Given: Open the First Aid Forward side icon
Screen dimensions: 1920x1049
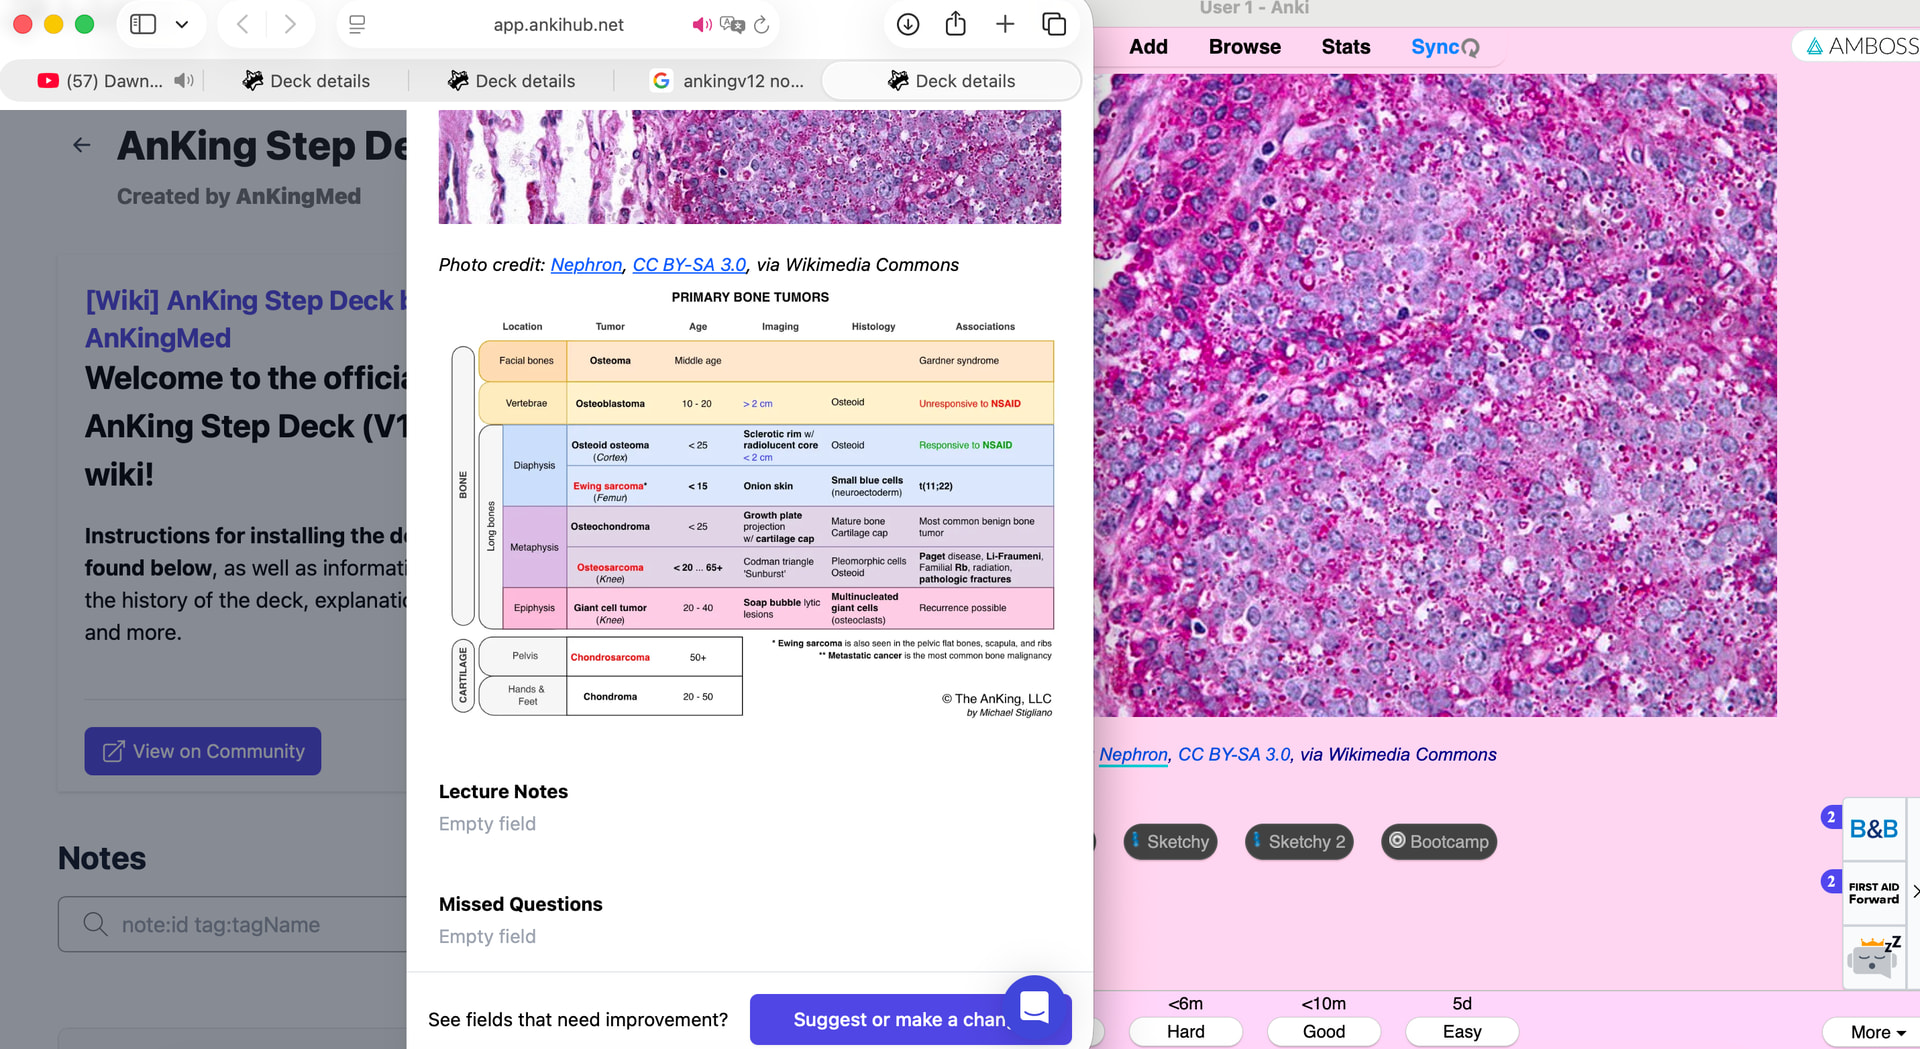Looking at the screenshot, I should click(1873, 893).
